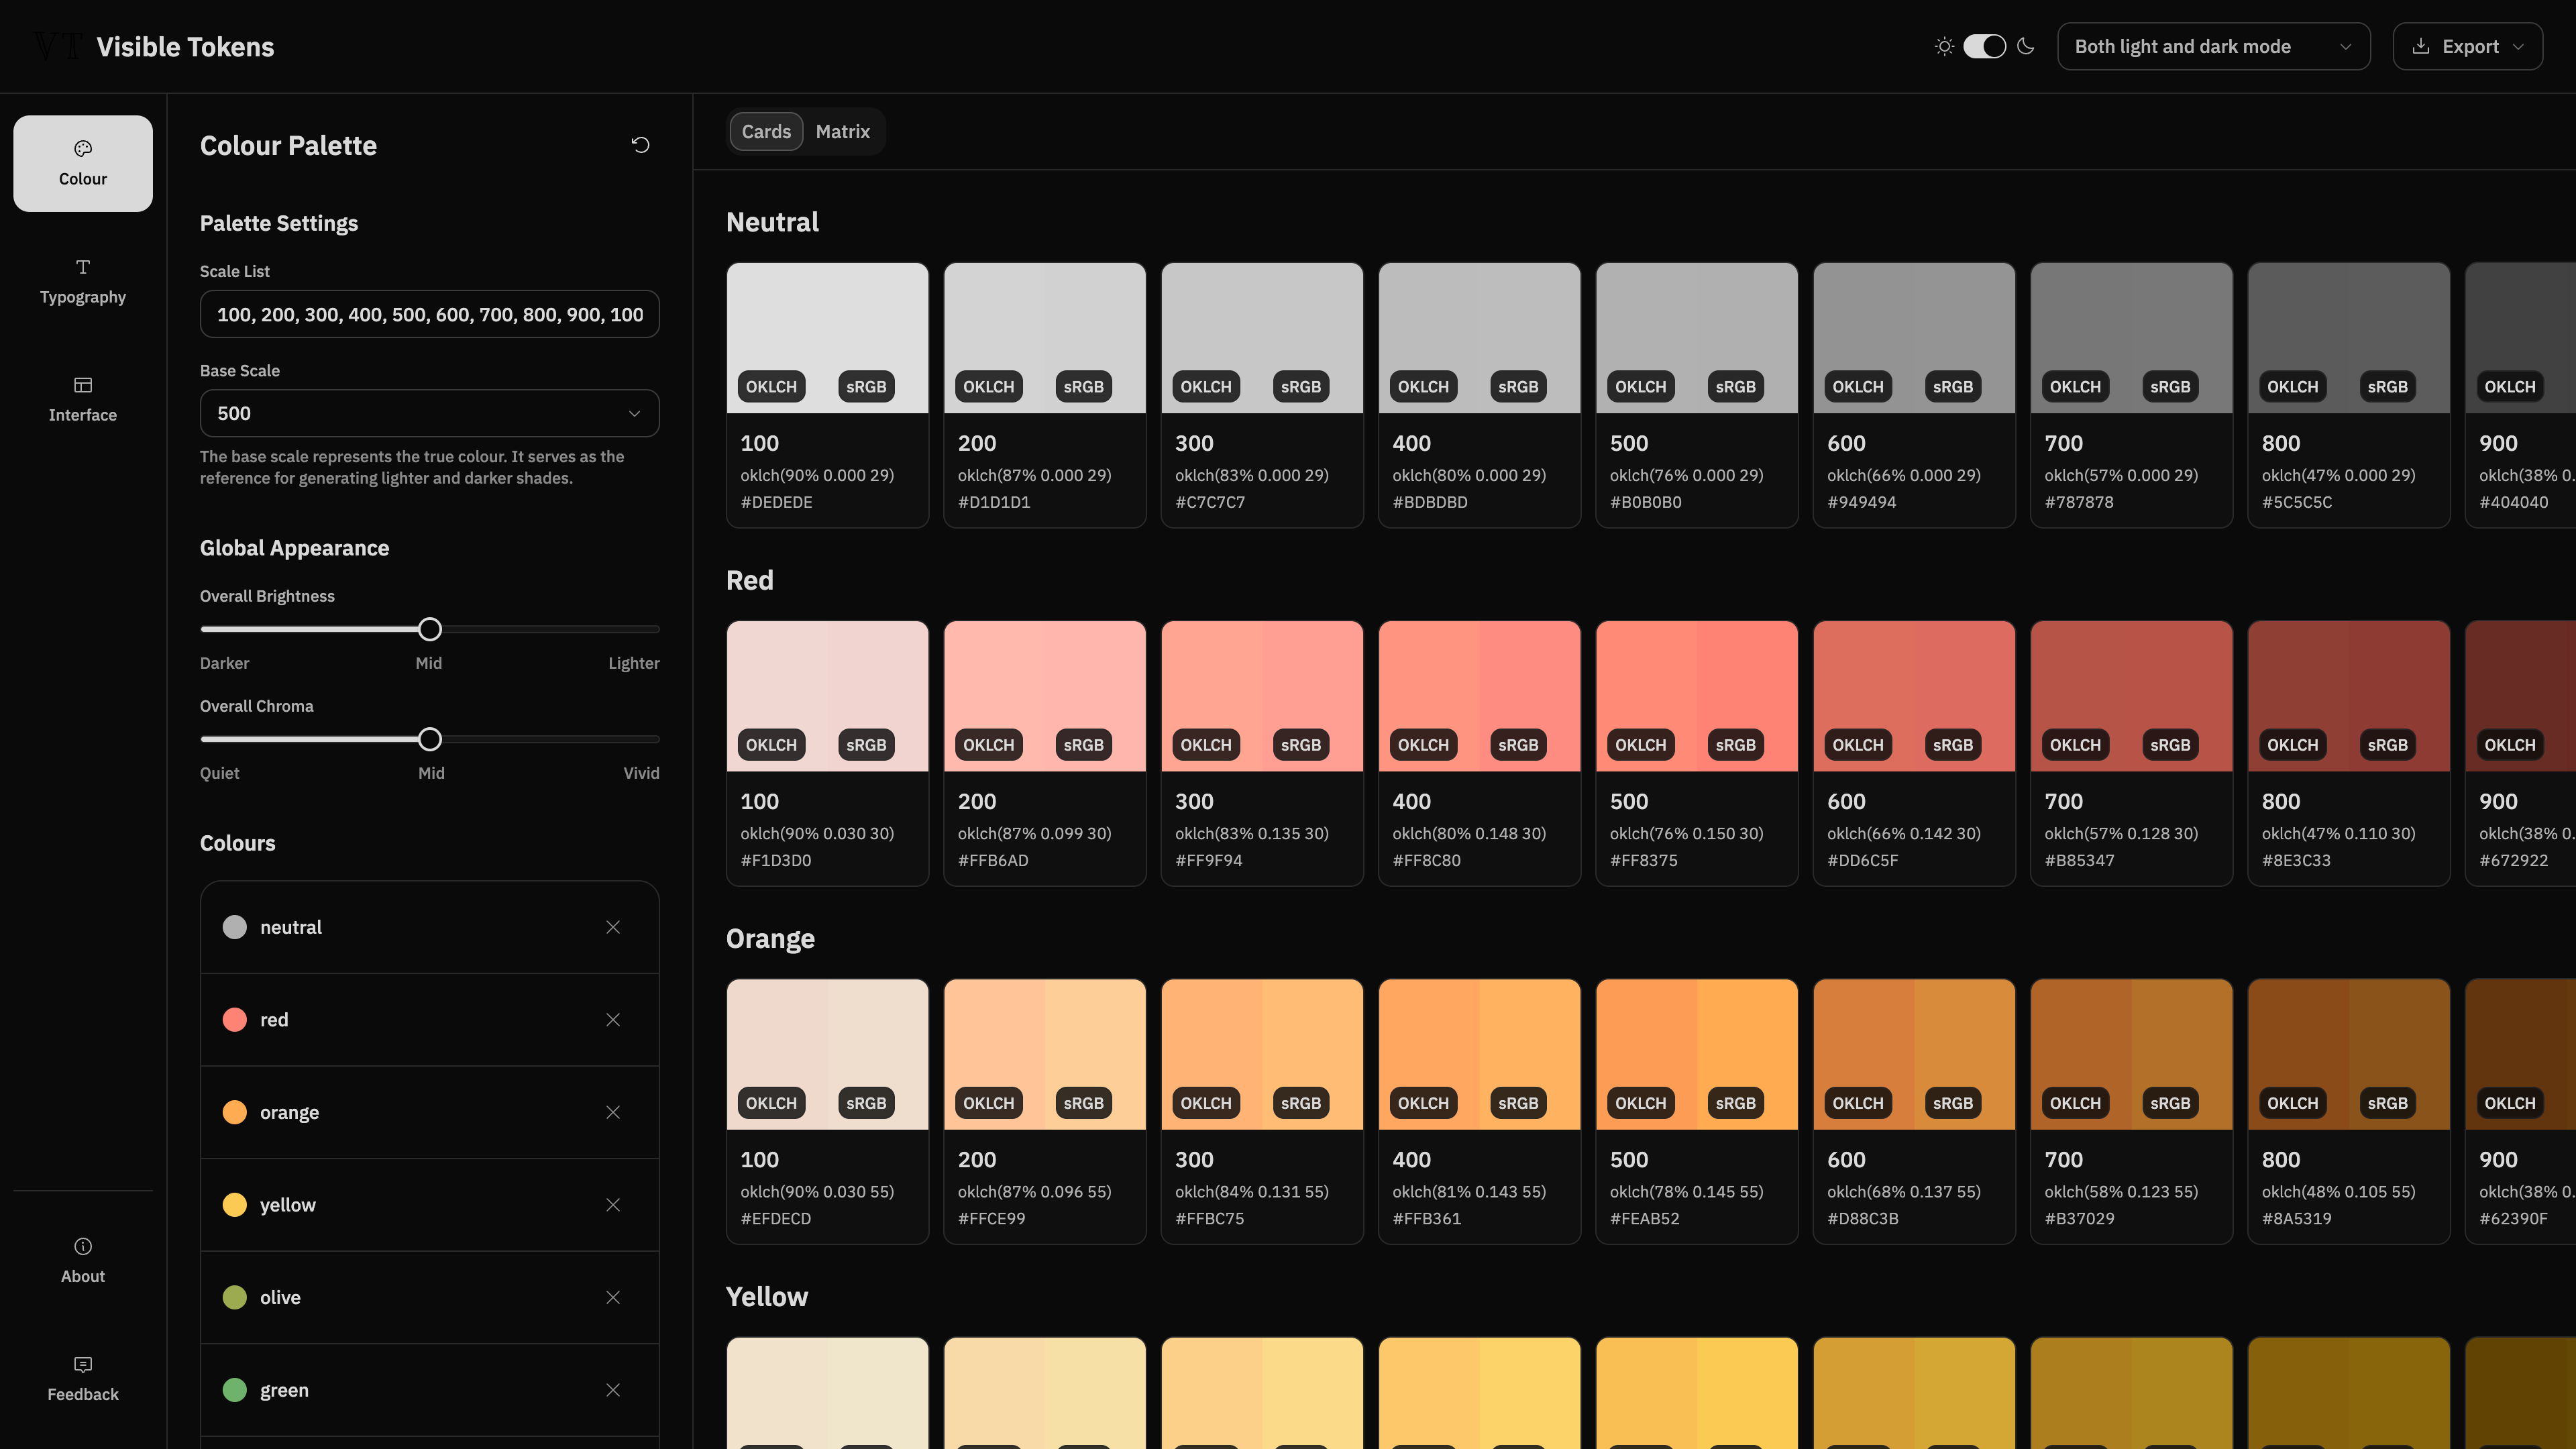Click OKLCH badge on Neutral 800 card
This screenshot has height=1449, width=2576.
(2292, 387)
